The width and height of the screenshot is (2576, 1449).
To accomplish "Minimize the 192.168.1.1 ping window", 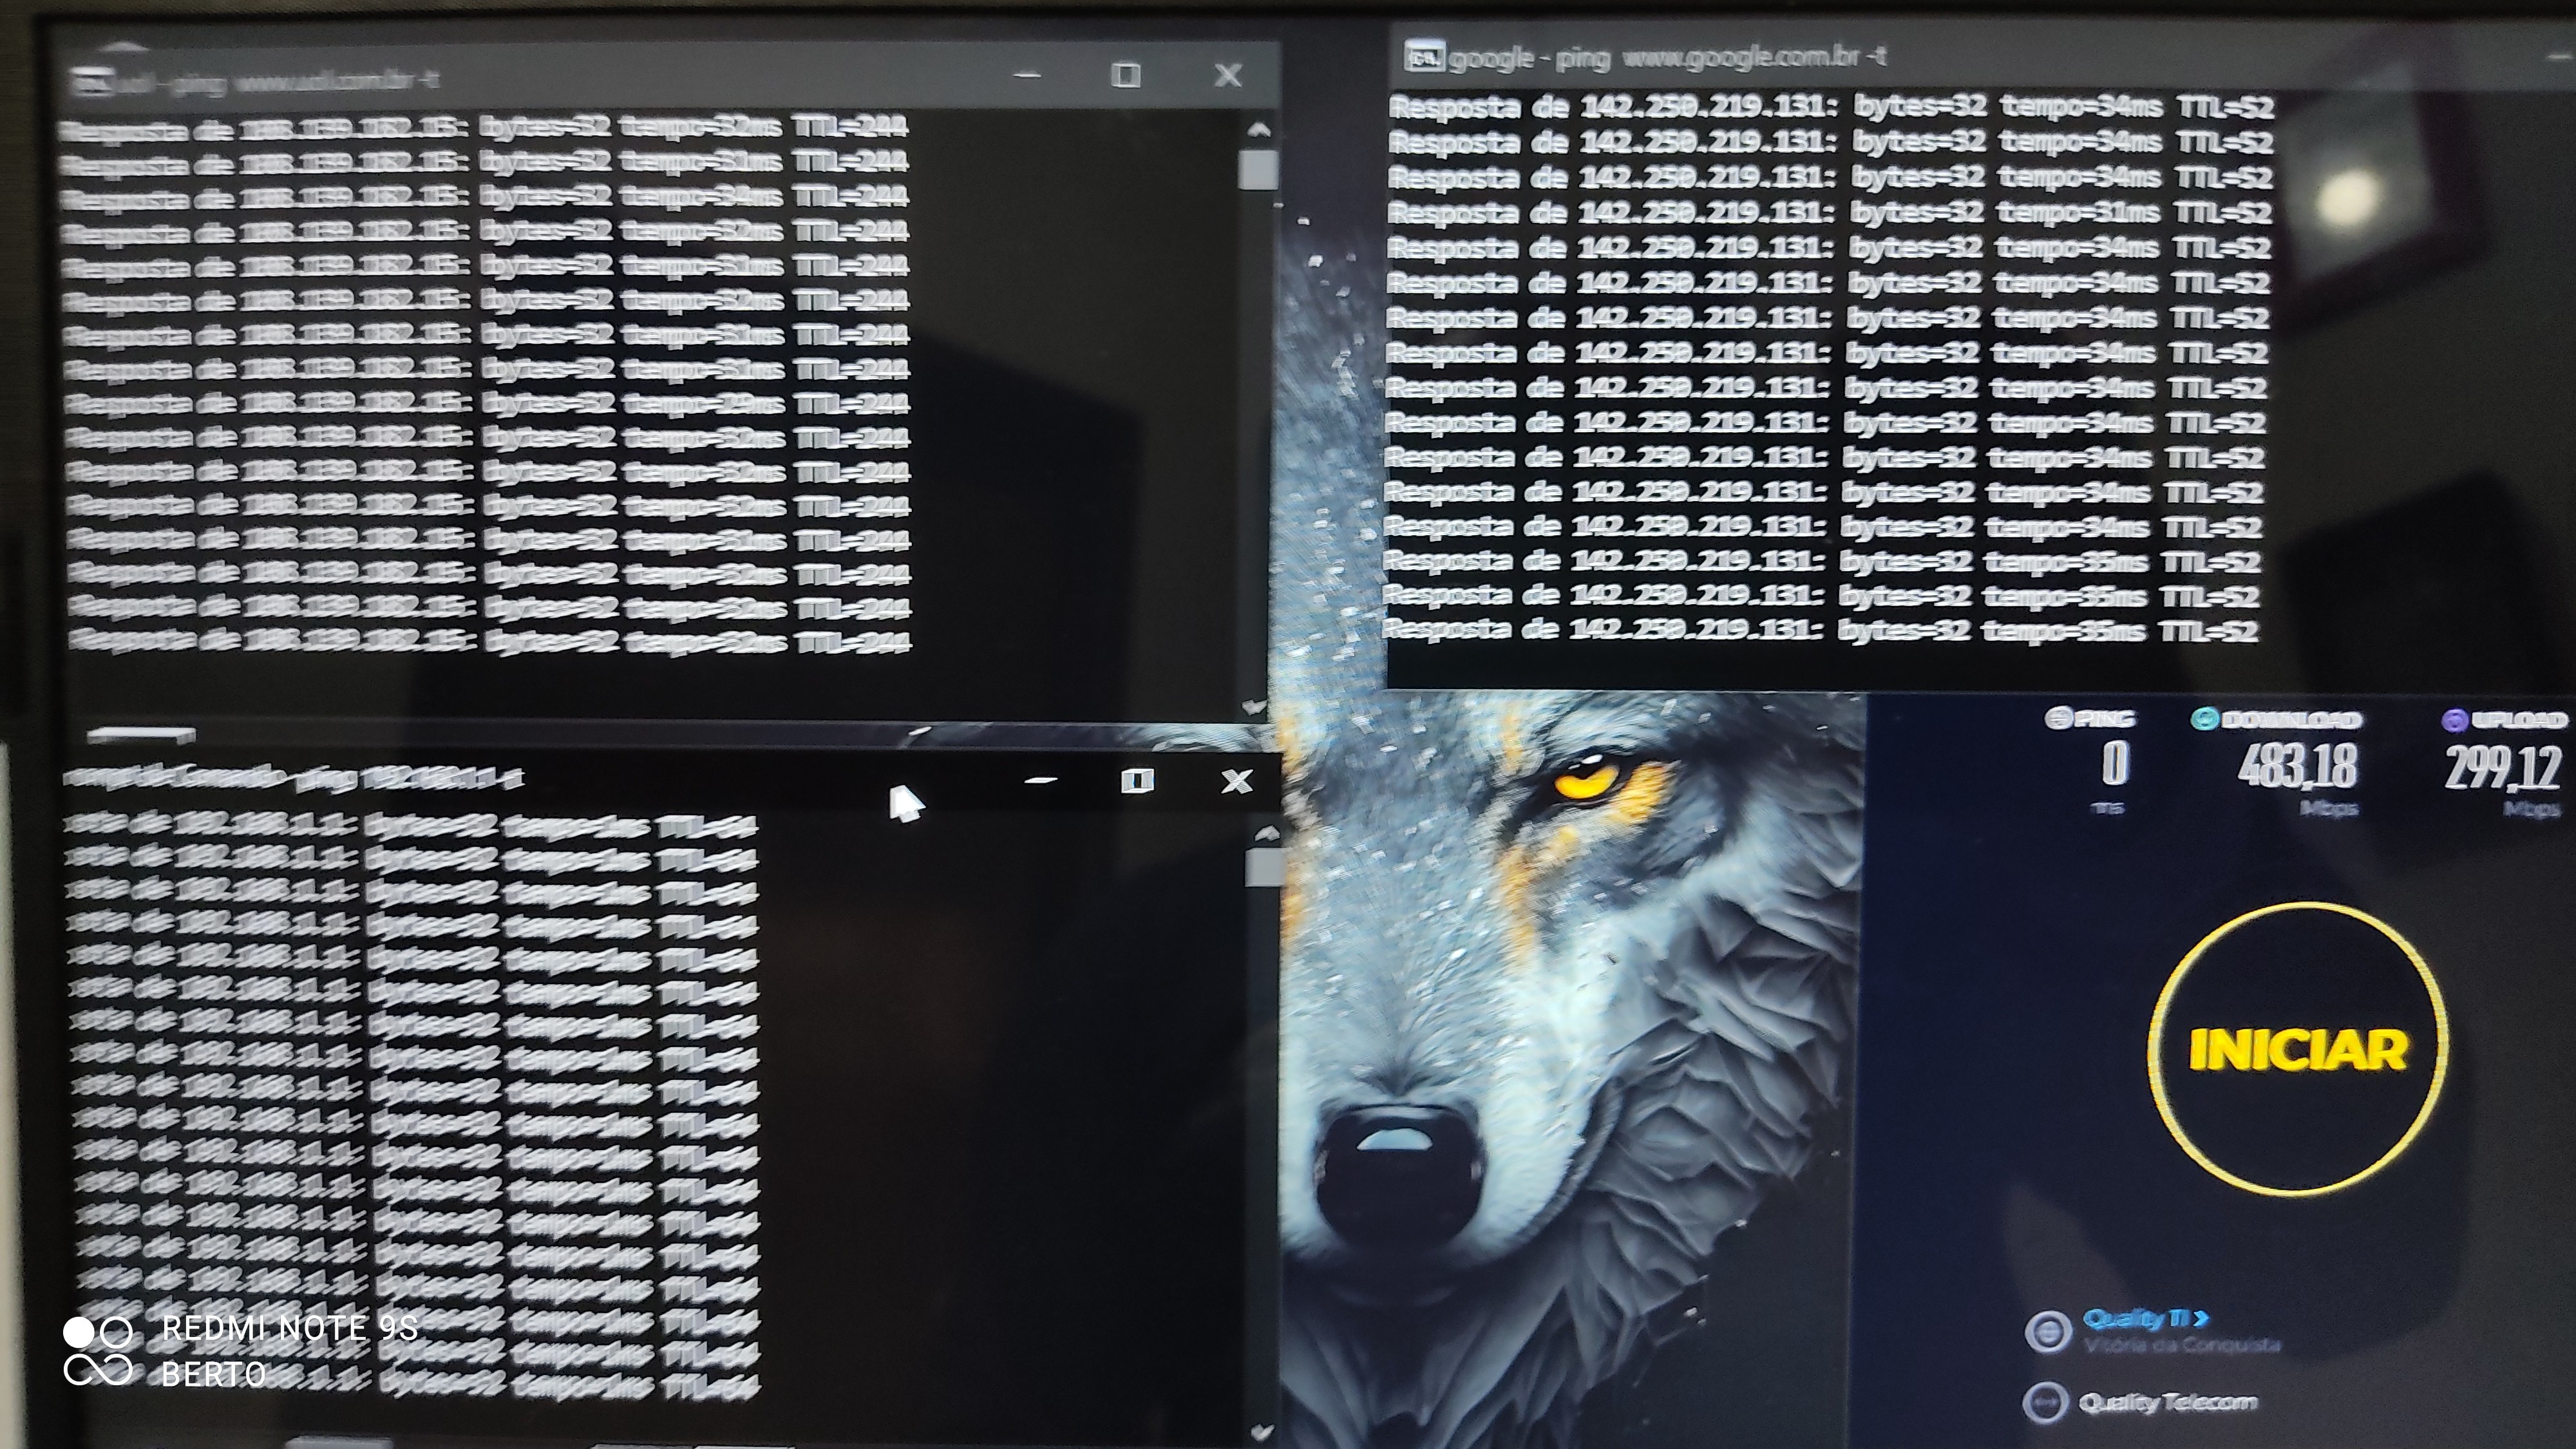I will [1041, 780].
